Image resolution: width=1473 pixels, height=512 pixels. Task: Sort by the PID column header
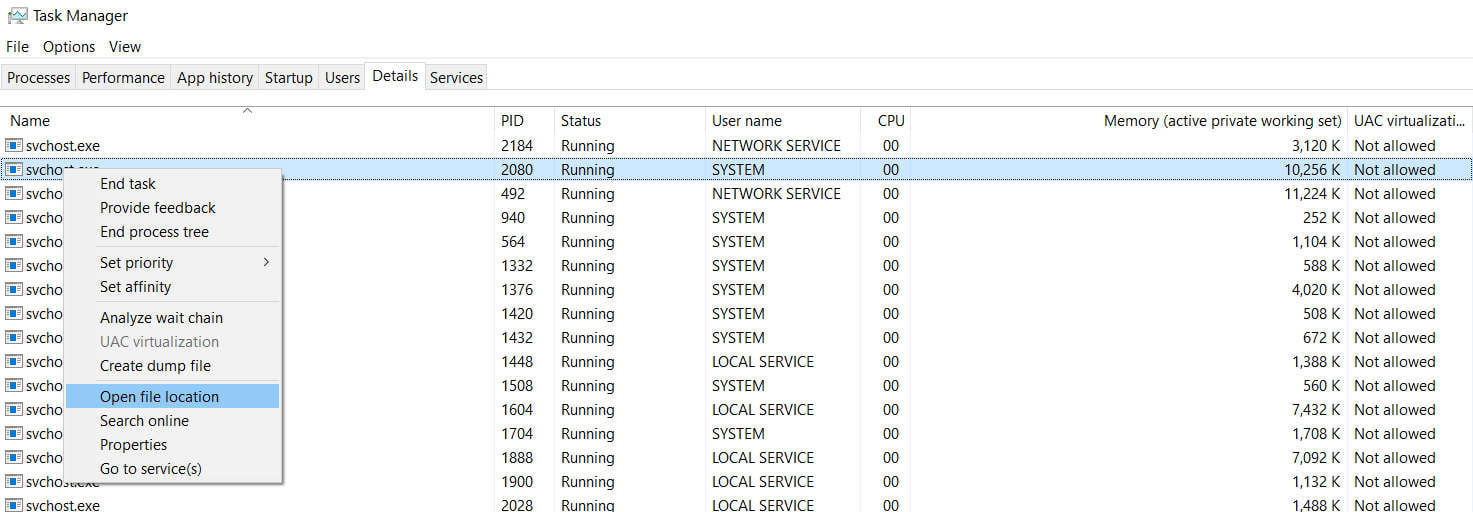pos(524,120)
